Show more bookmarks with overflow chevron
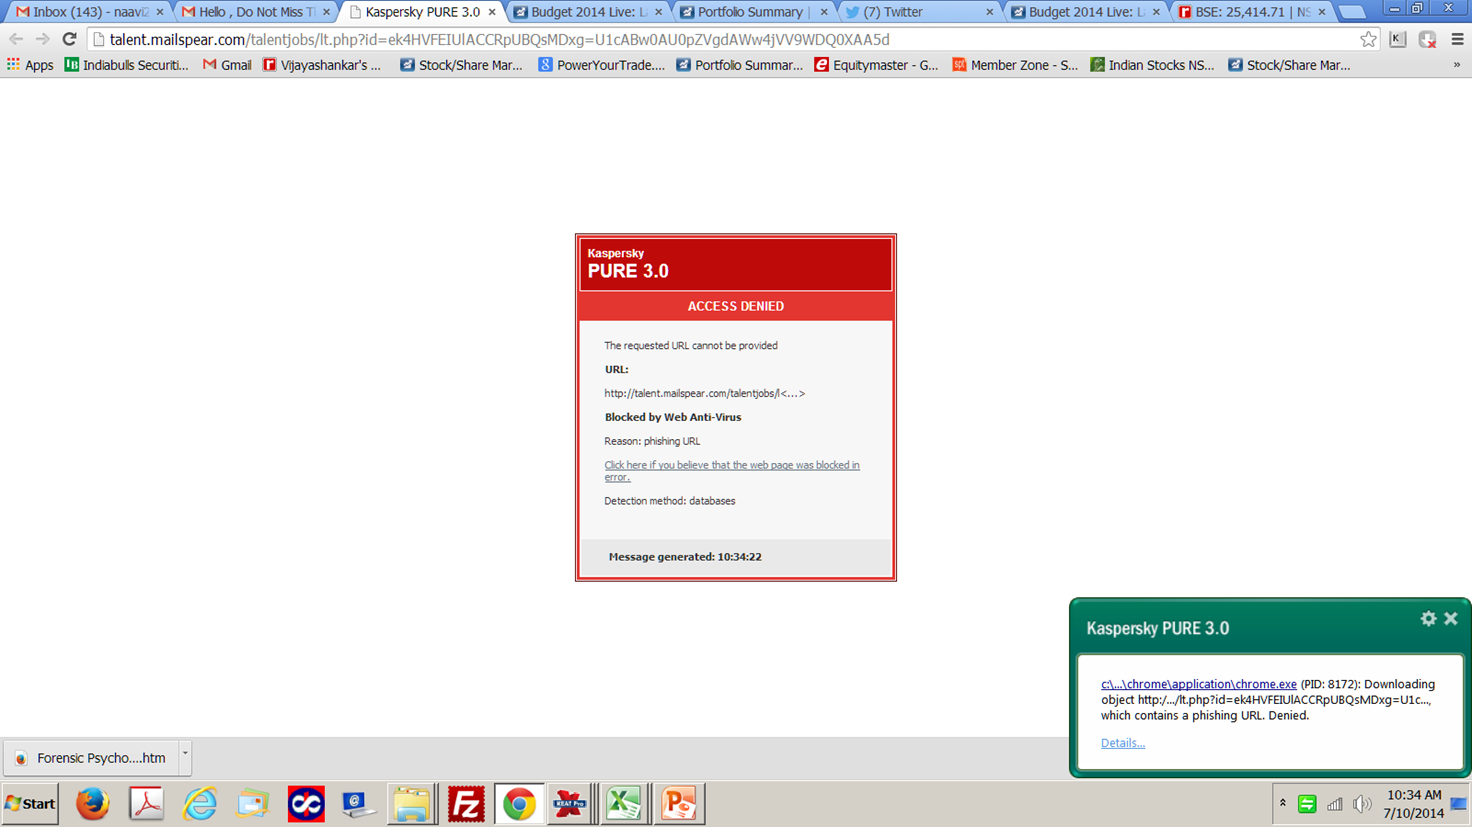Screen dimensions: 1472x827 pos(1456,65)
